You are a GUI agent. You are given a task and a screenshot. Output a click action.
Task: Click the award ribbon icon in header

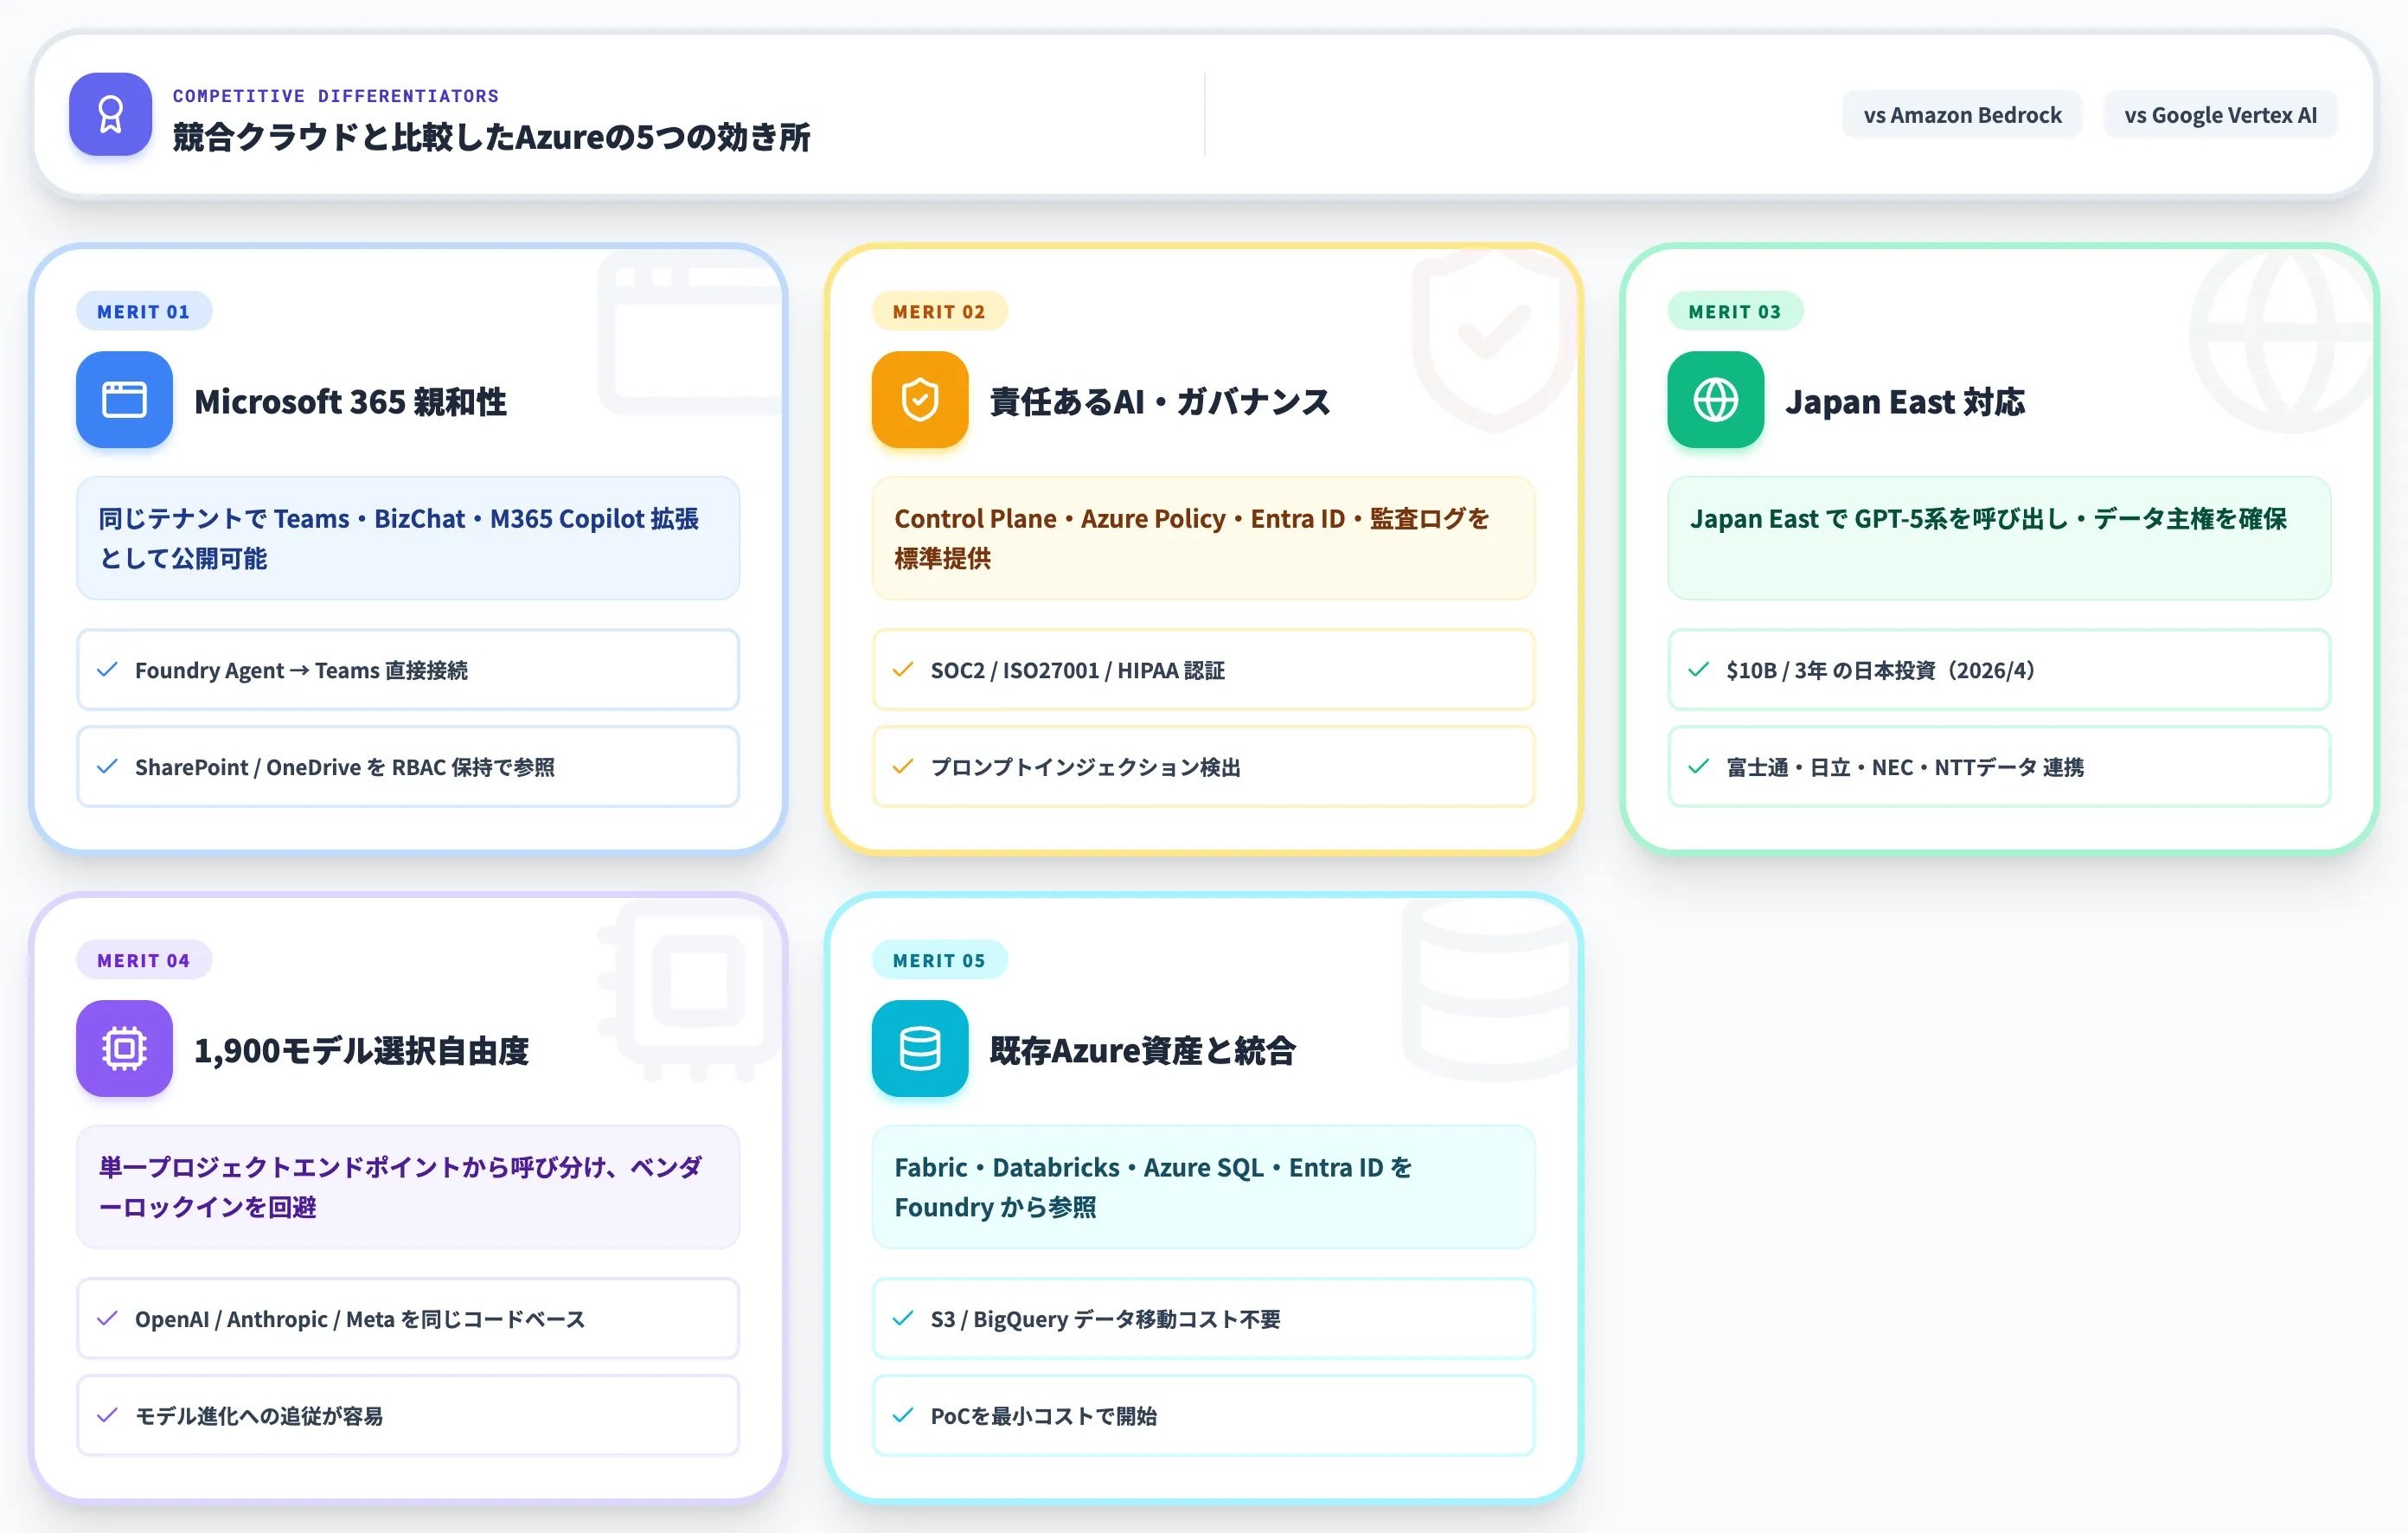pos(110,114)
